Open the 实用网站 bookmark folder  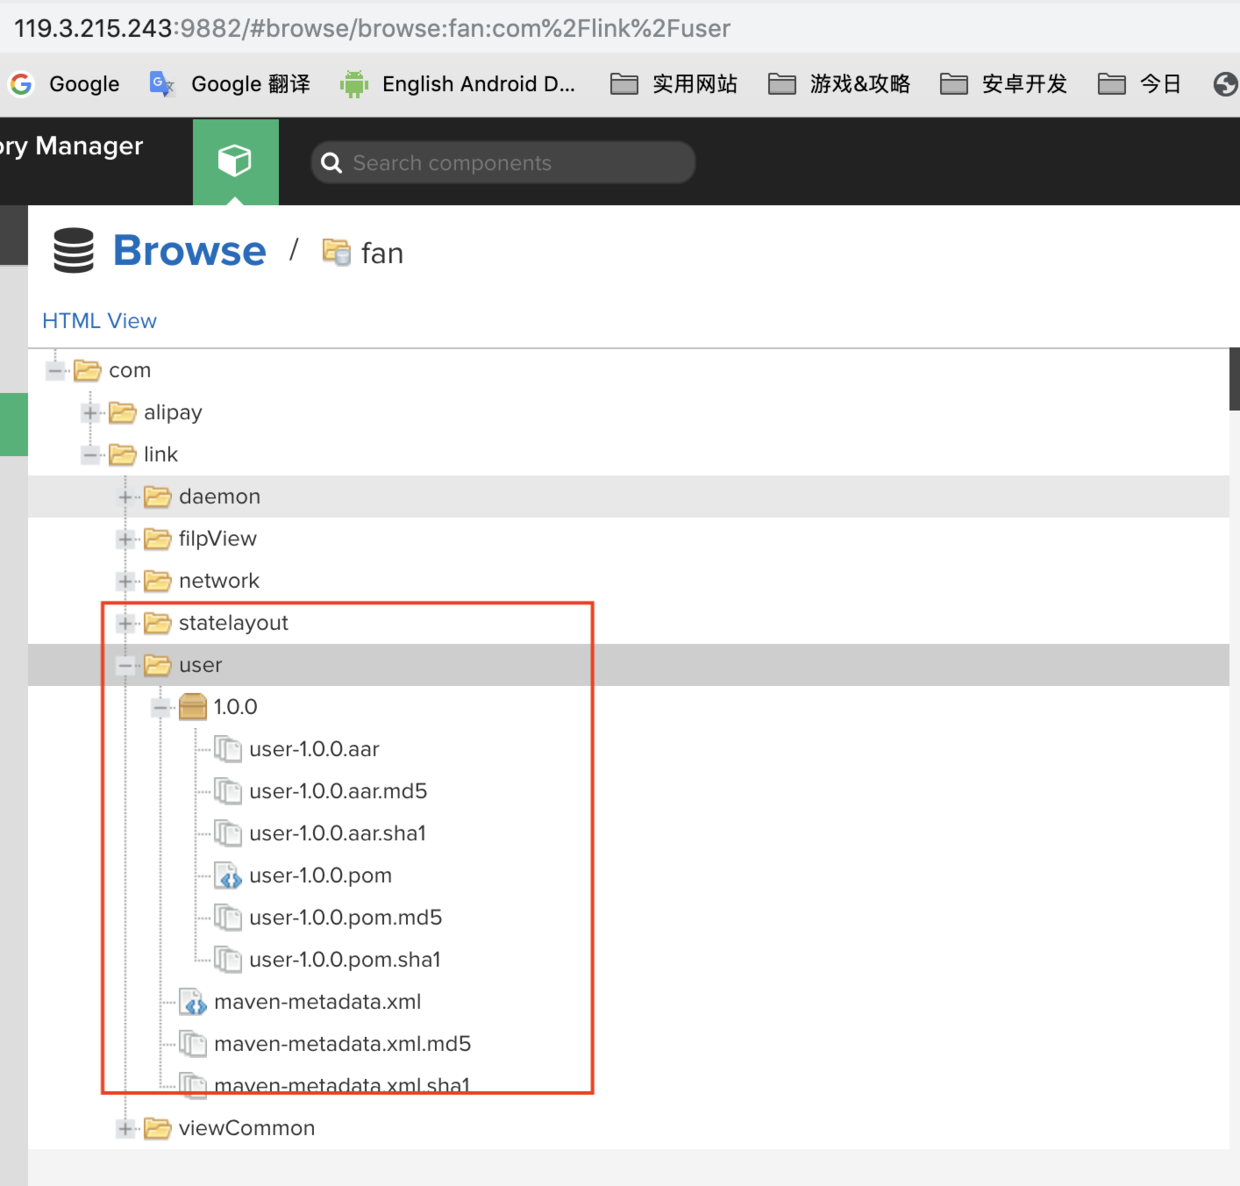click(x=673, y=84)
